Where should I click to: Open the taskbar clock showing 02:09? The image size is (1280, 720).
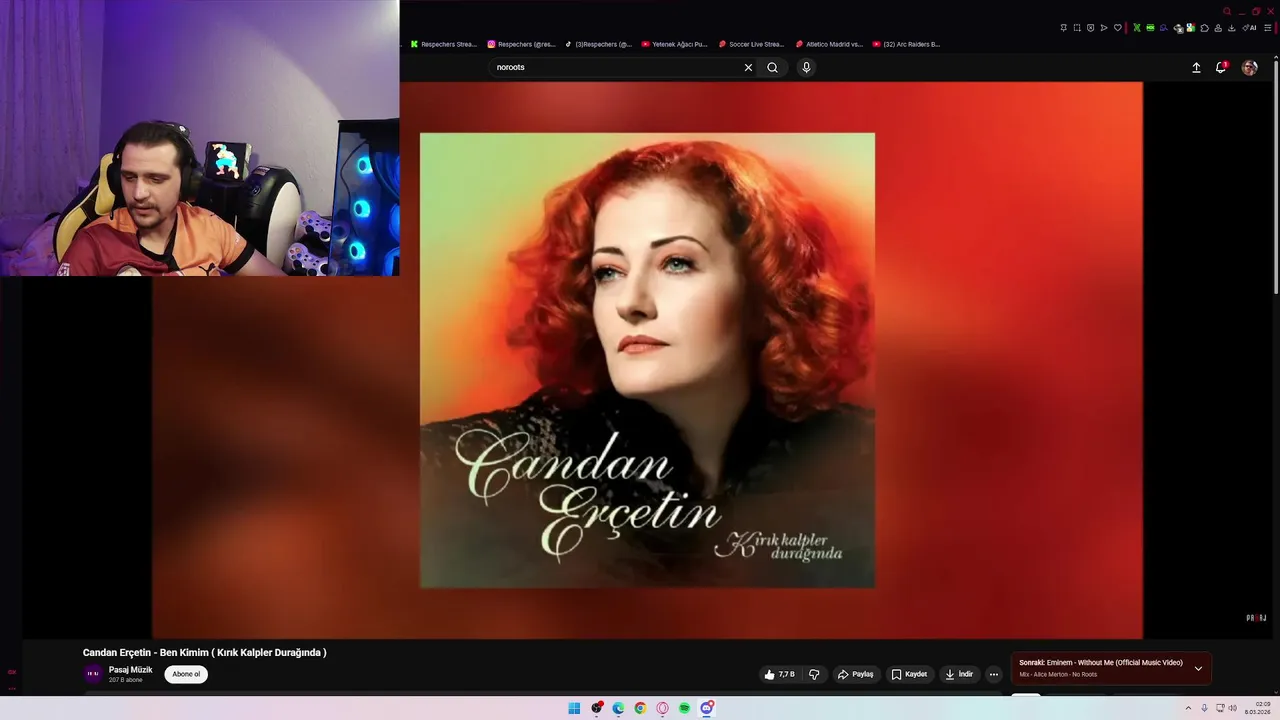click(1258, 708)
